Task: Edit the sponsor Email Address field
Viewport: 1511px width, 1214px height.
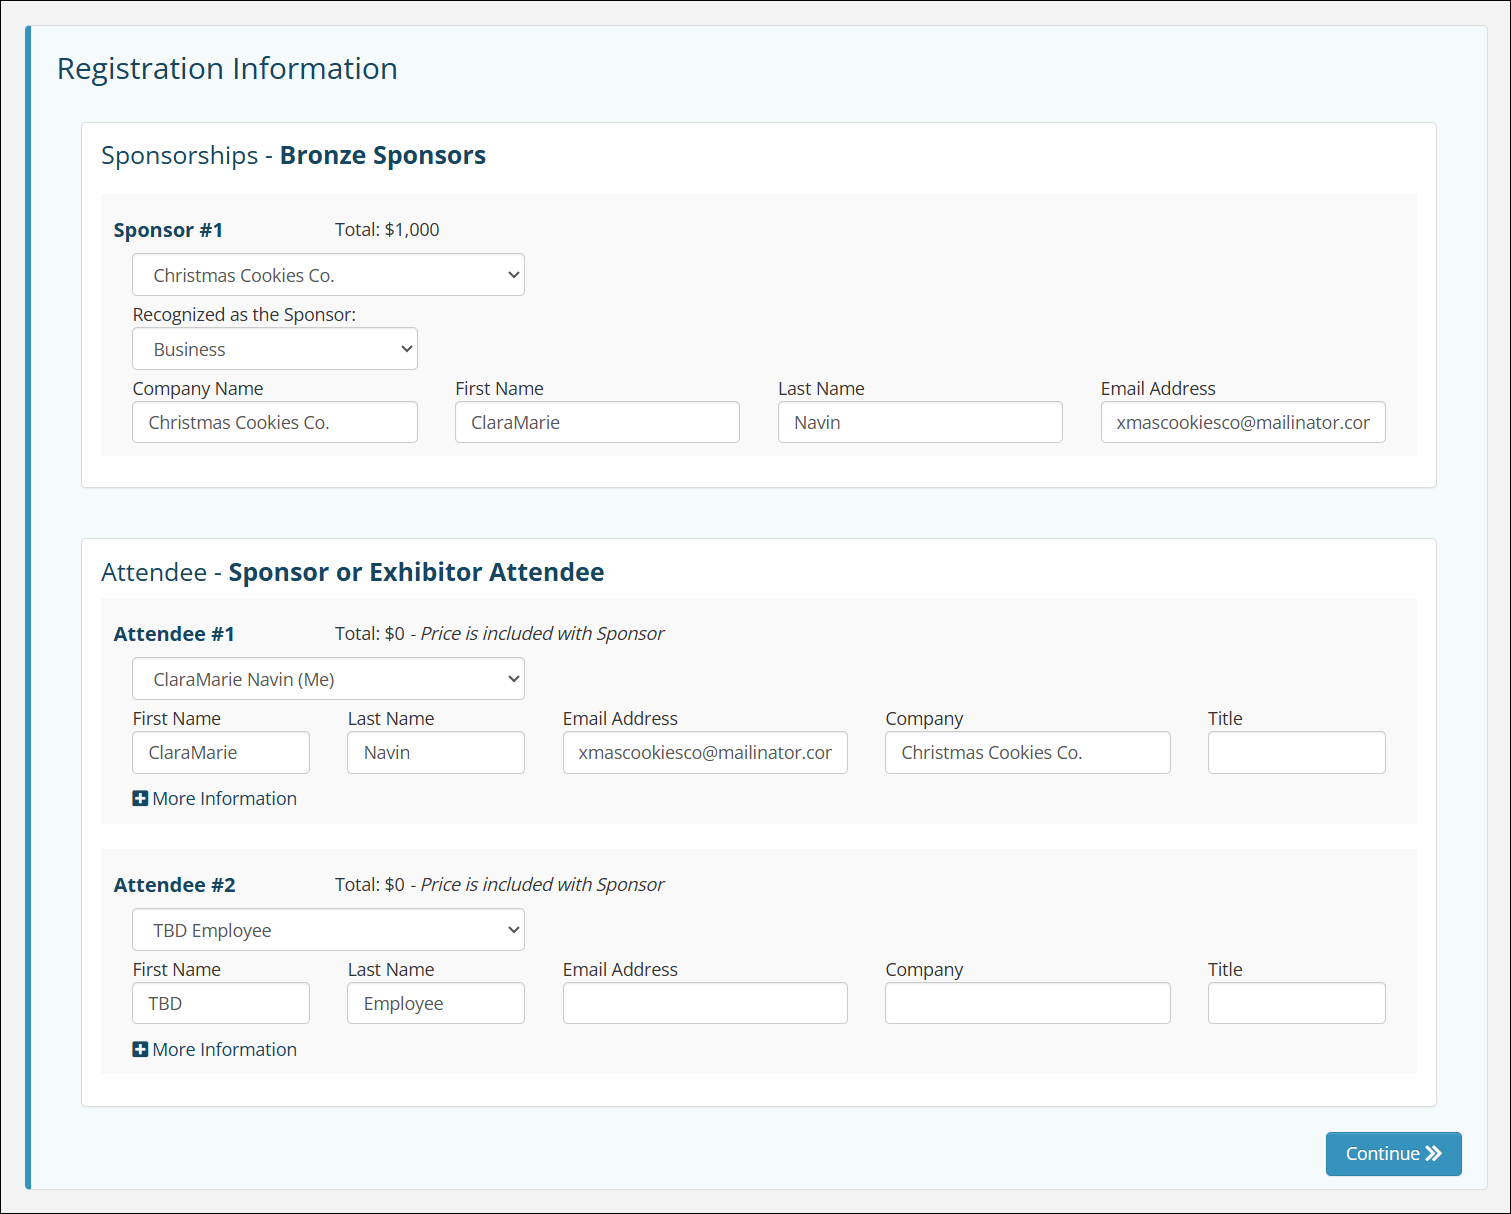Action: (x=1243, y=422)
